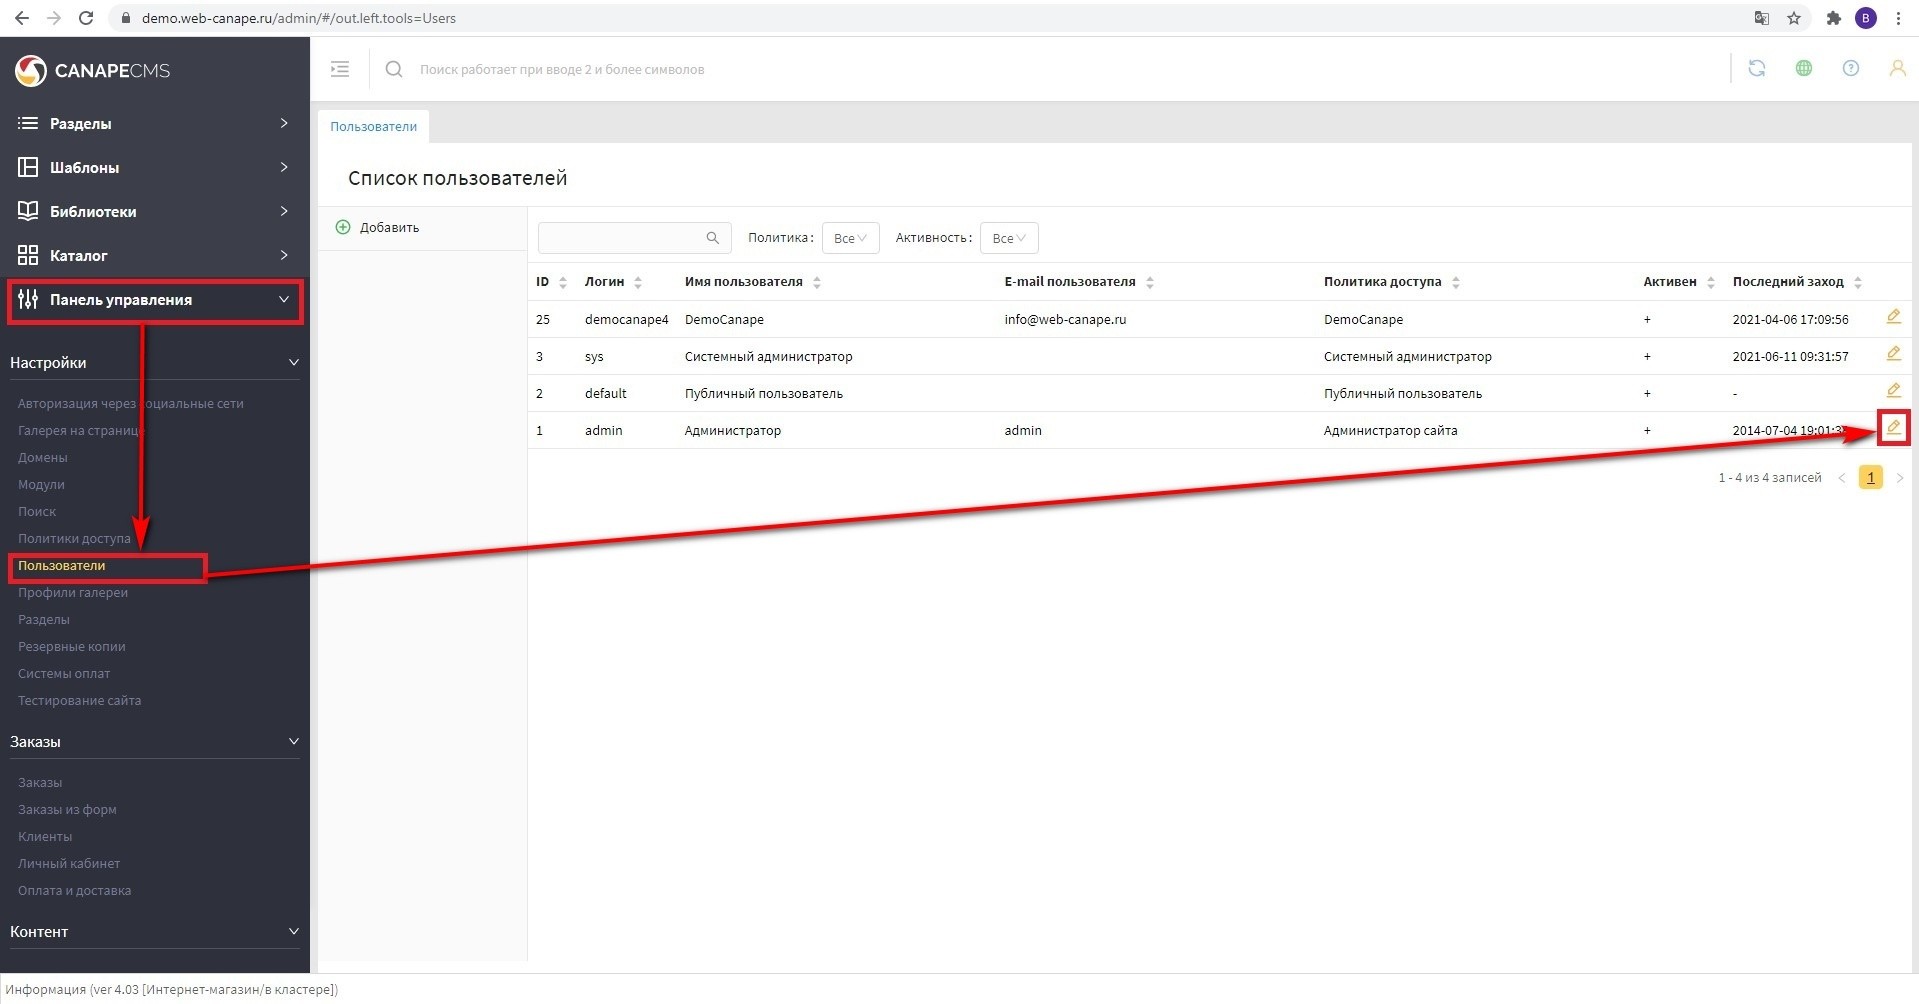The height and width of the screenshot is (1004, 1919).
Task: Sort users by Логин column
Action: [613, 282]
